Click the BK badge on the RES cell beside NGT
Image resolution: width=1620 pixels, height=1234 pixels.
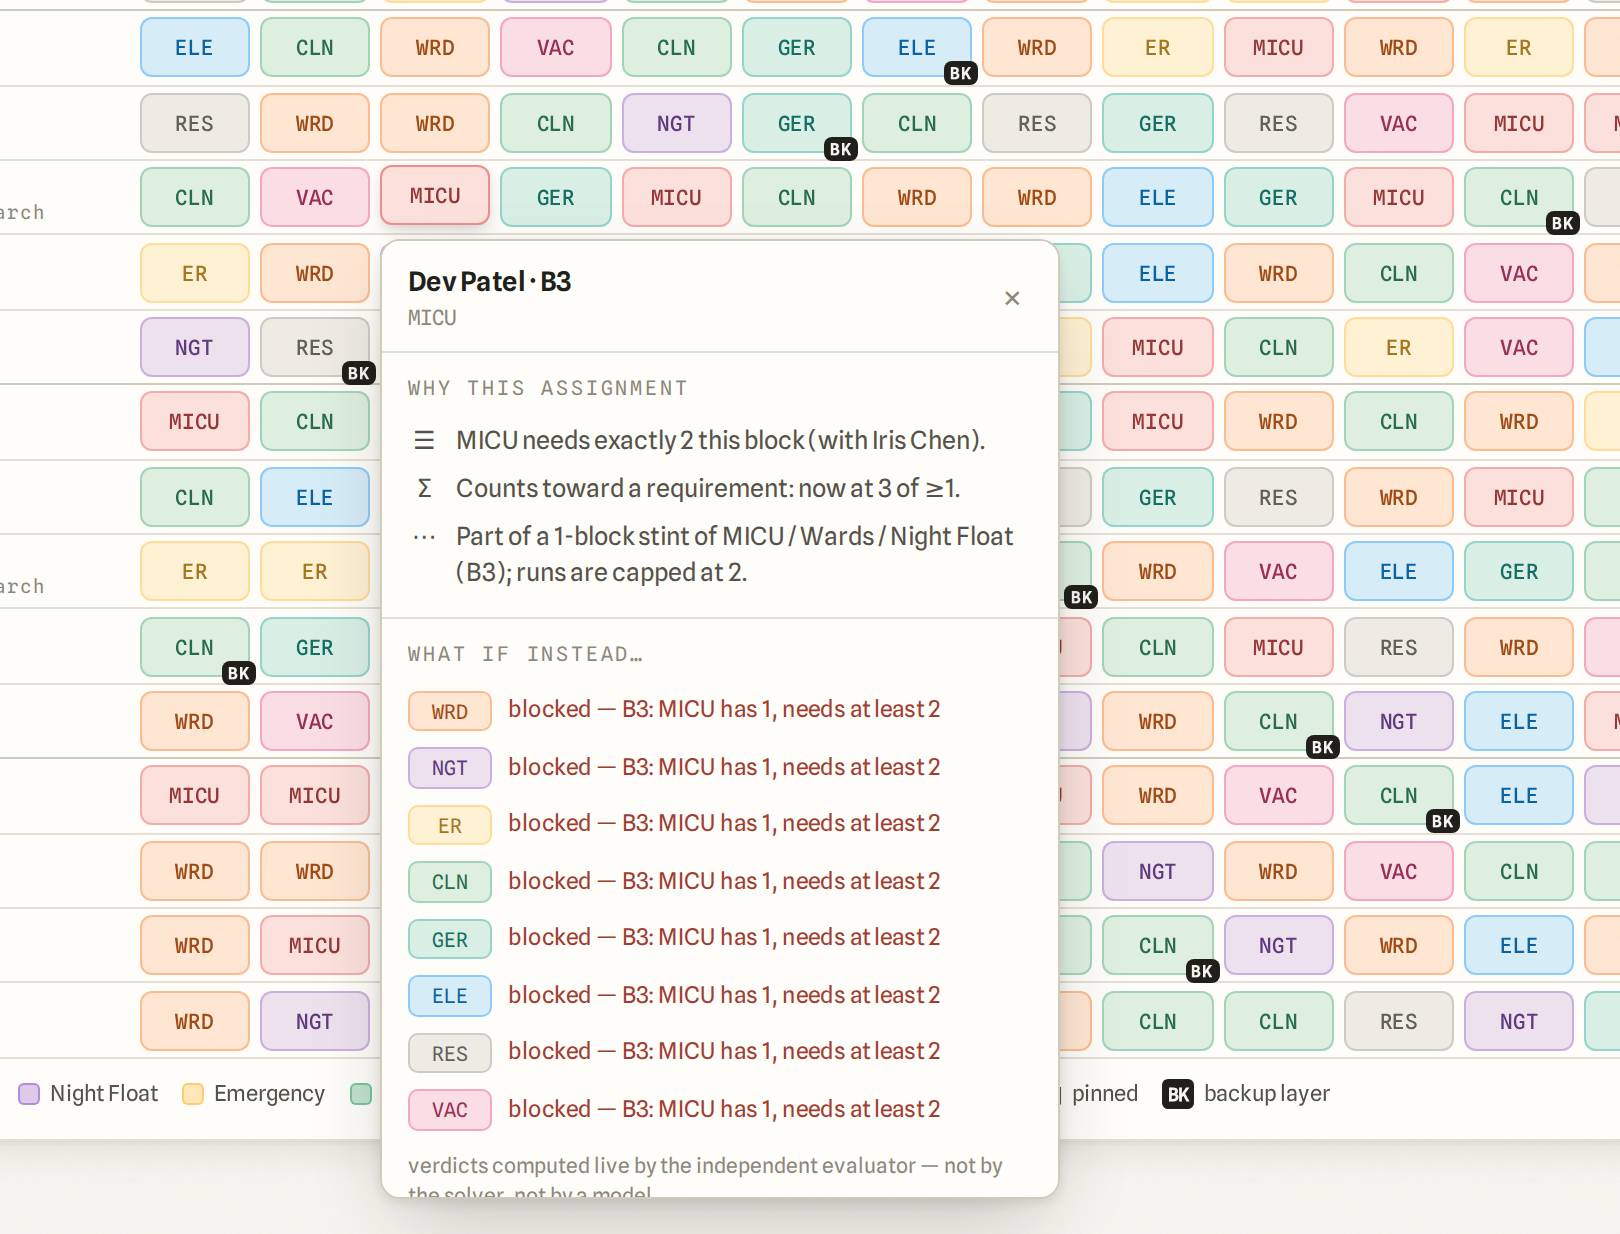click(358, 373)
